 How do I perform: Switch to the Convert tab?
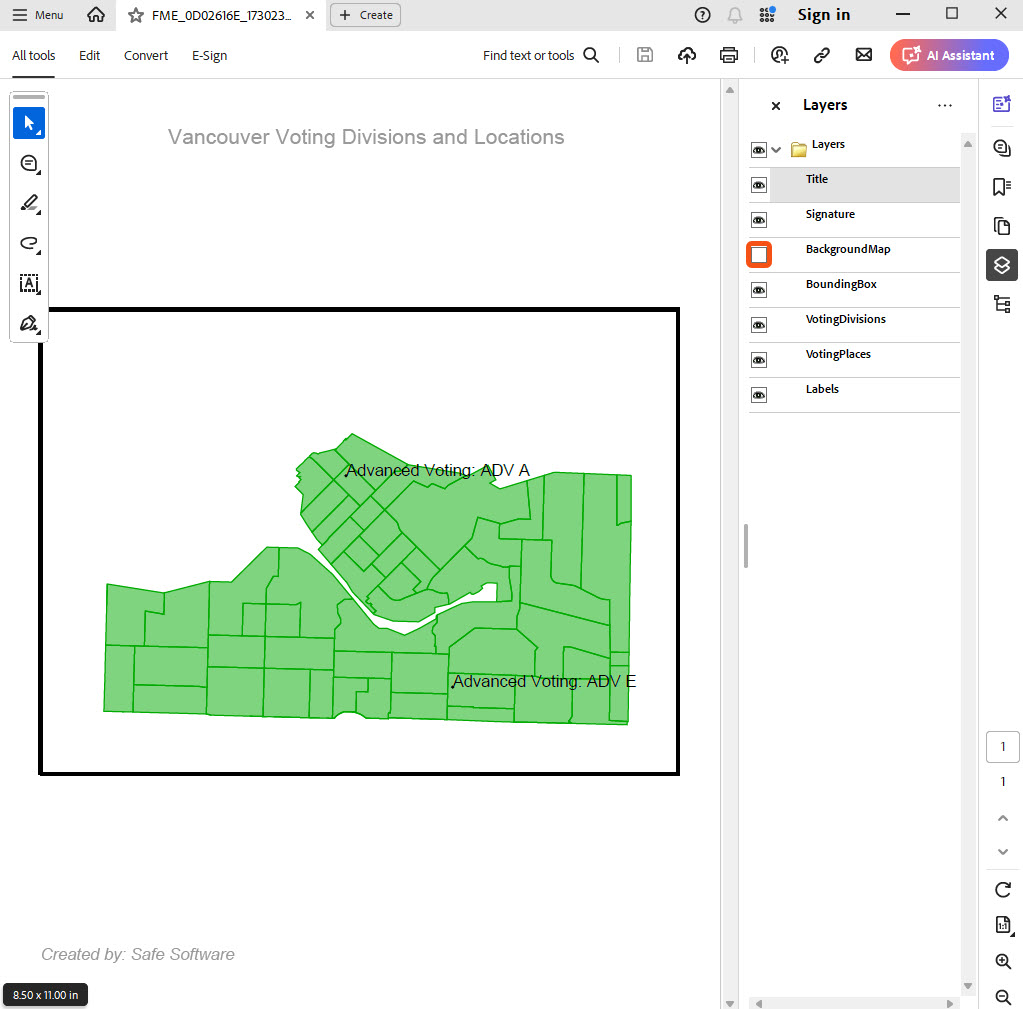[x=146, y=56]
